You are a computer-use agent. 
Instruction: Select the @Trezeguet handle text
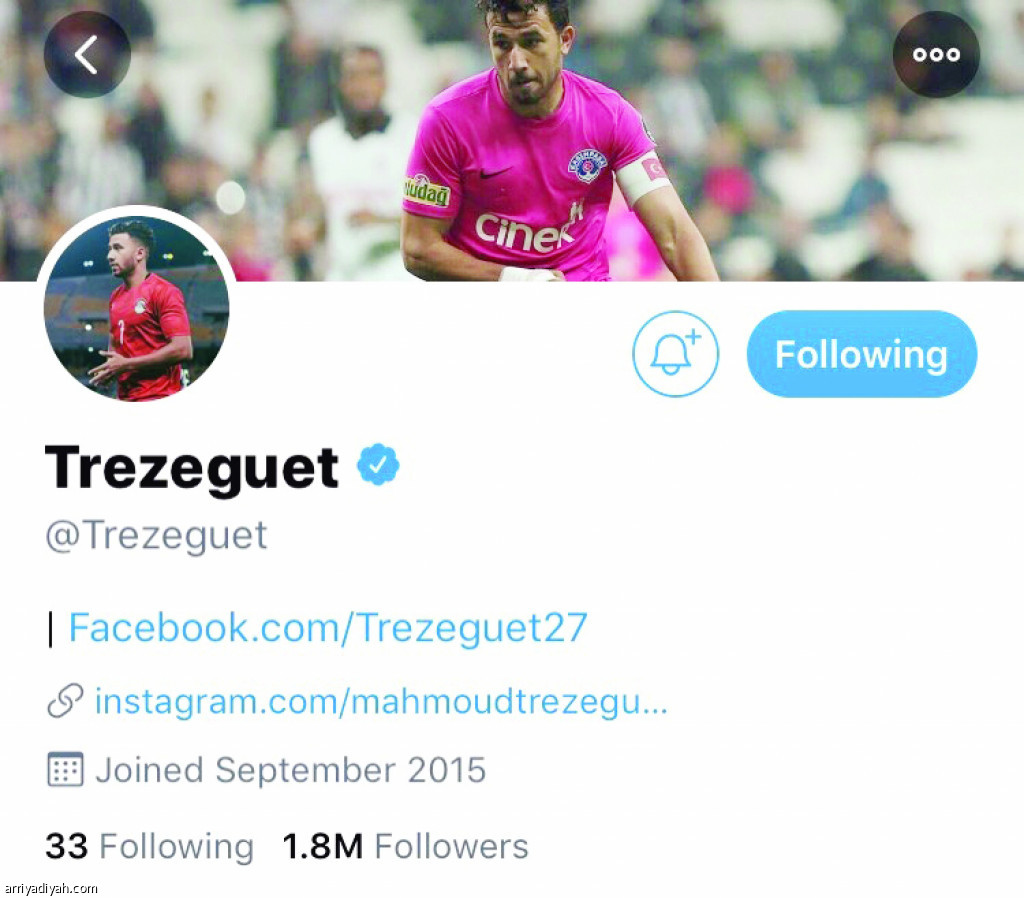pyautogui.click(x=156, y=537)
